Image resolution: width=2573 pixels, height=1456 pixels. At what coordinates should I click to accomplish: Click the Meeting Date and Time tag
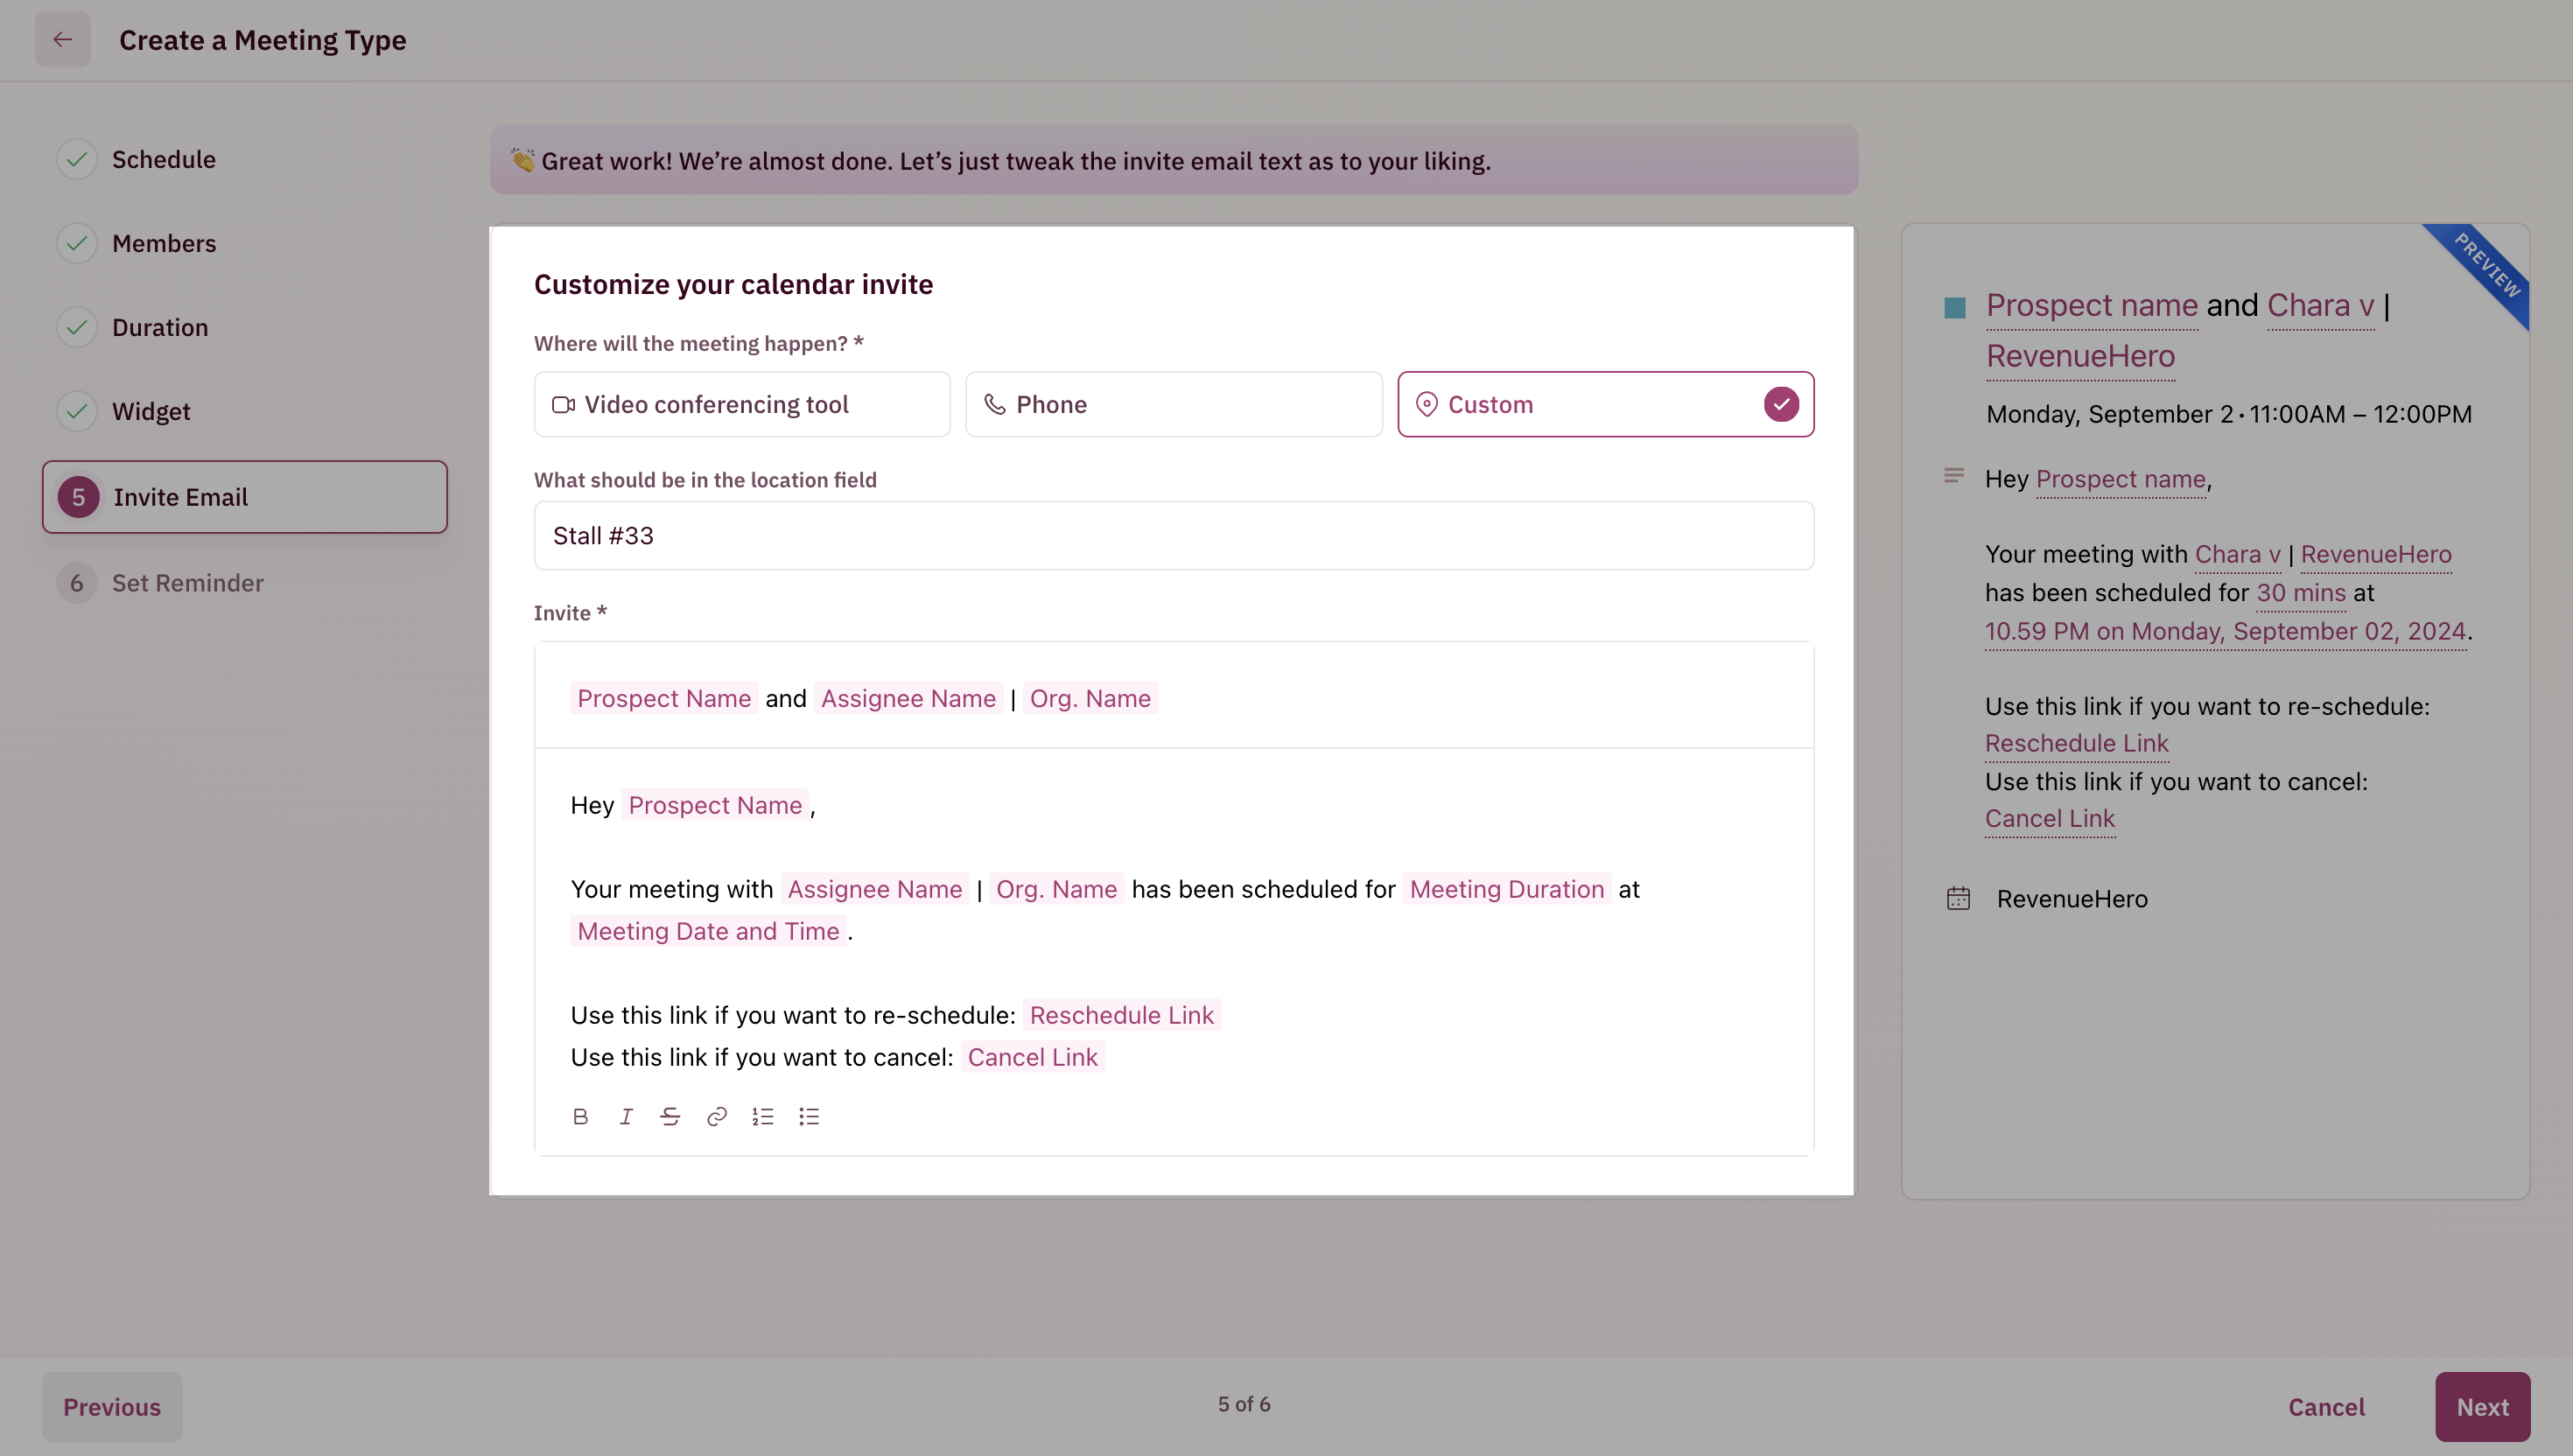[708, 932]
